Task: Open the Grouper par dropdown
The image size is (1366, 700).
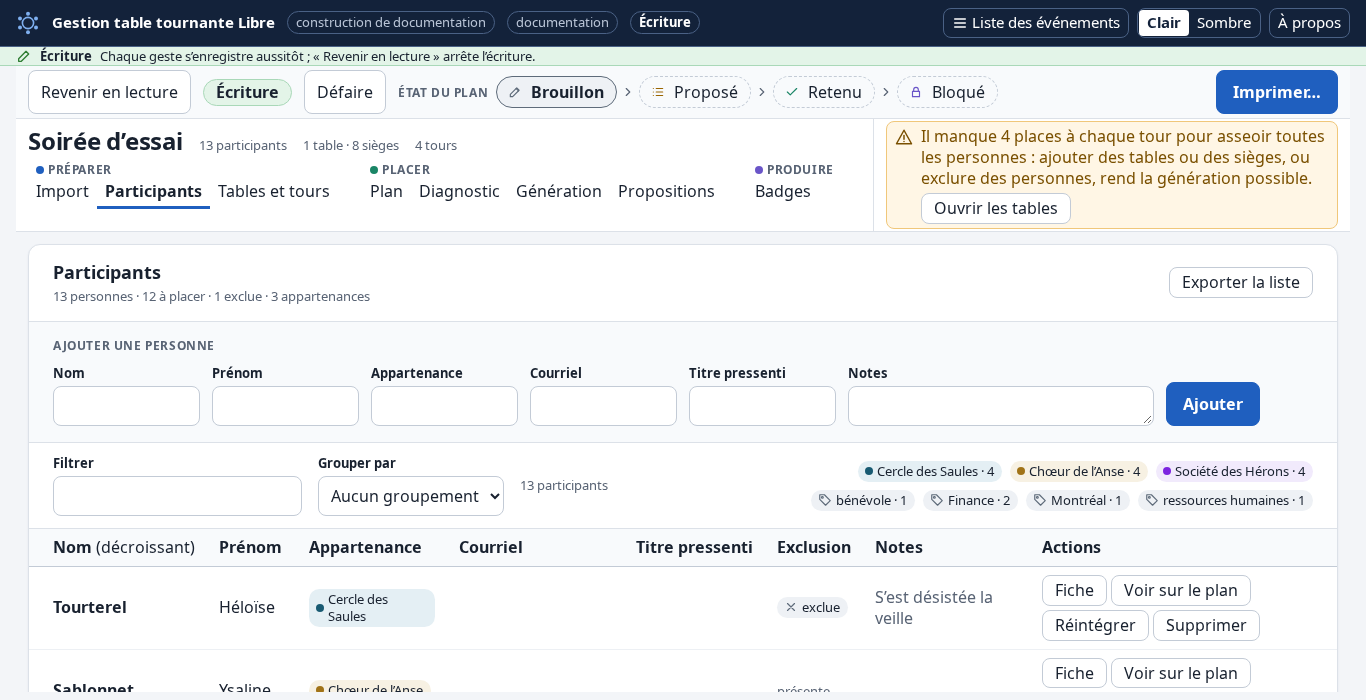Action: [411, 496]
